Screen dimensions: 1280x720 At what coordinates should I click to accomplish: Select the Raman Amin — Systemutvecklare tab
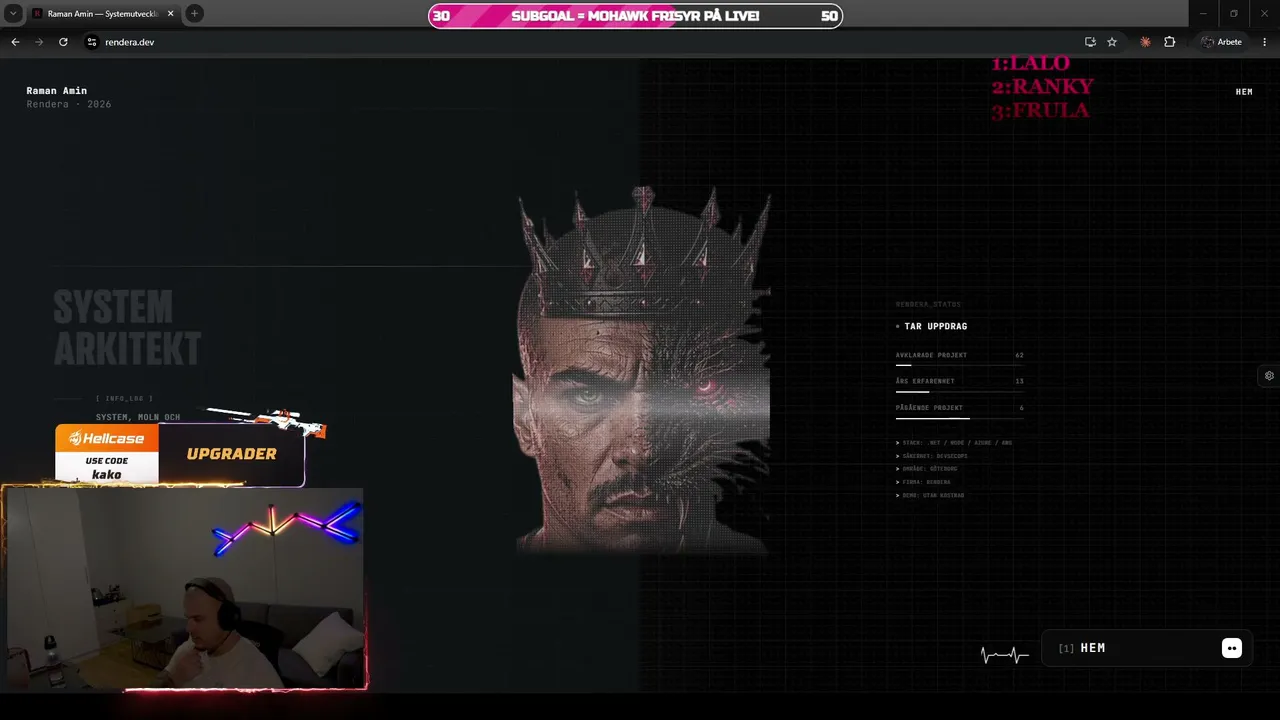coord(103,14)
